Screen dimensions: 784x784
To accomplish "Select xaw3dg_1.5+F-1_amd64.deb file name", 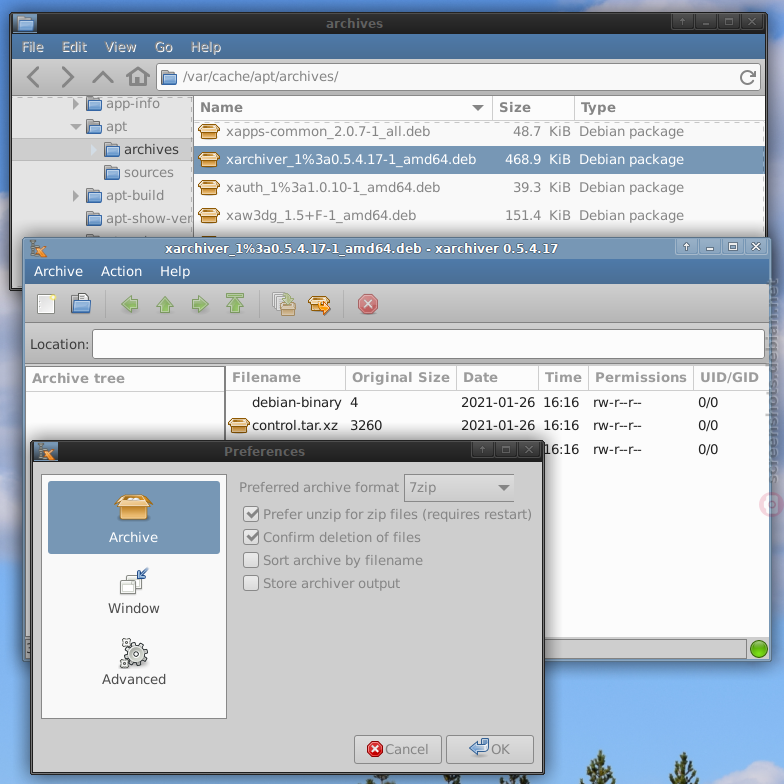I will [321, 216].
